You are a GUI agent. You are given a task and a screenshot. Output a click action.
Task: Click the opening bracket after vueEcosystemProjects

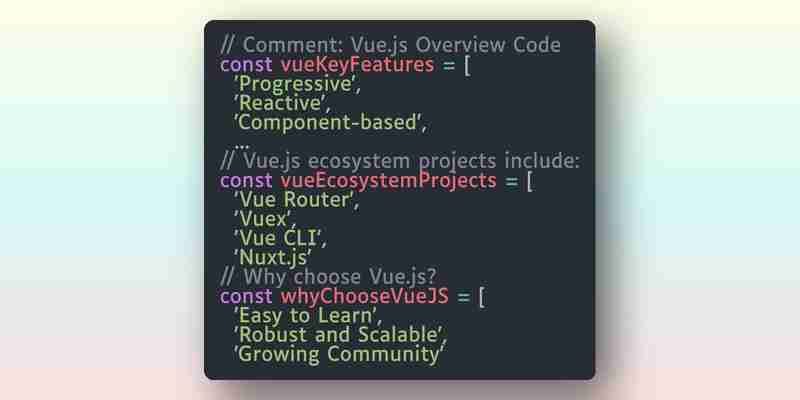530,181
